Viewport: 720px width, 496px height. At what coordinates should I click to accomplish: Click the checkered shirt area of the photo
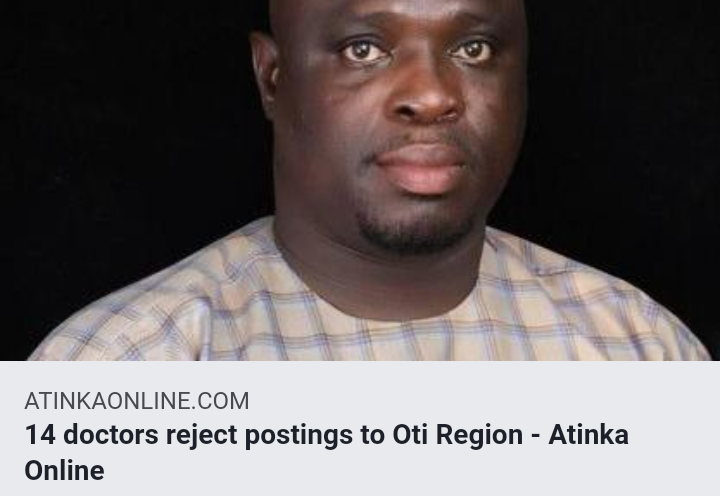367,312
